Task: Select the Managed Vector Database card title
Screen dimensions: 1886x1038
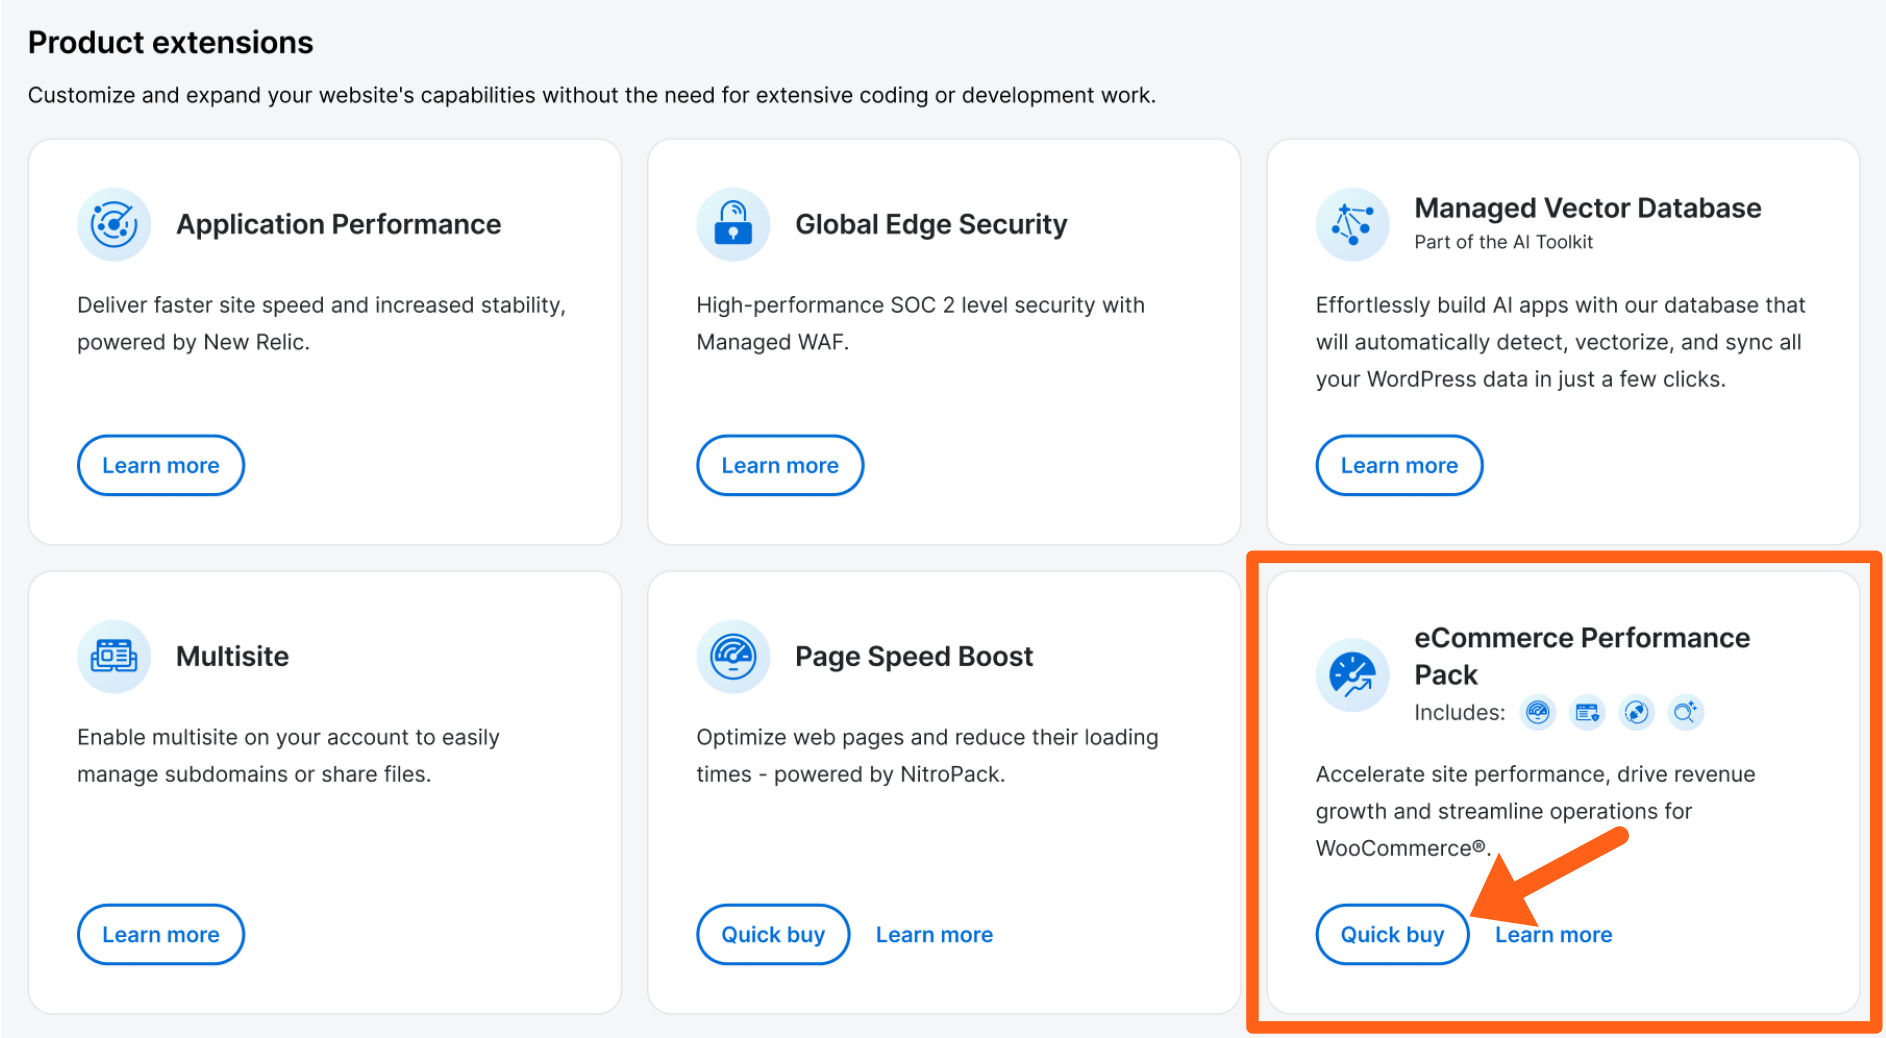Action: (1587, 208)
